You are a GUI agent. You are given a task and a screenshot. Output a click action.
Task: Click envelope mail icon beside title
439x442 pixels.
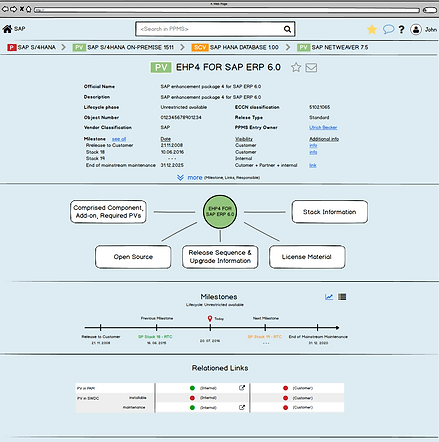tap(311, 68)
